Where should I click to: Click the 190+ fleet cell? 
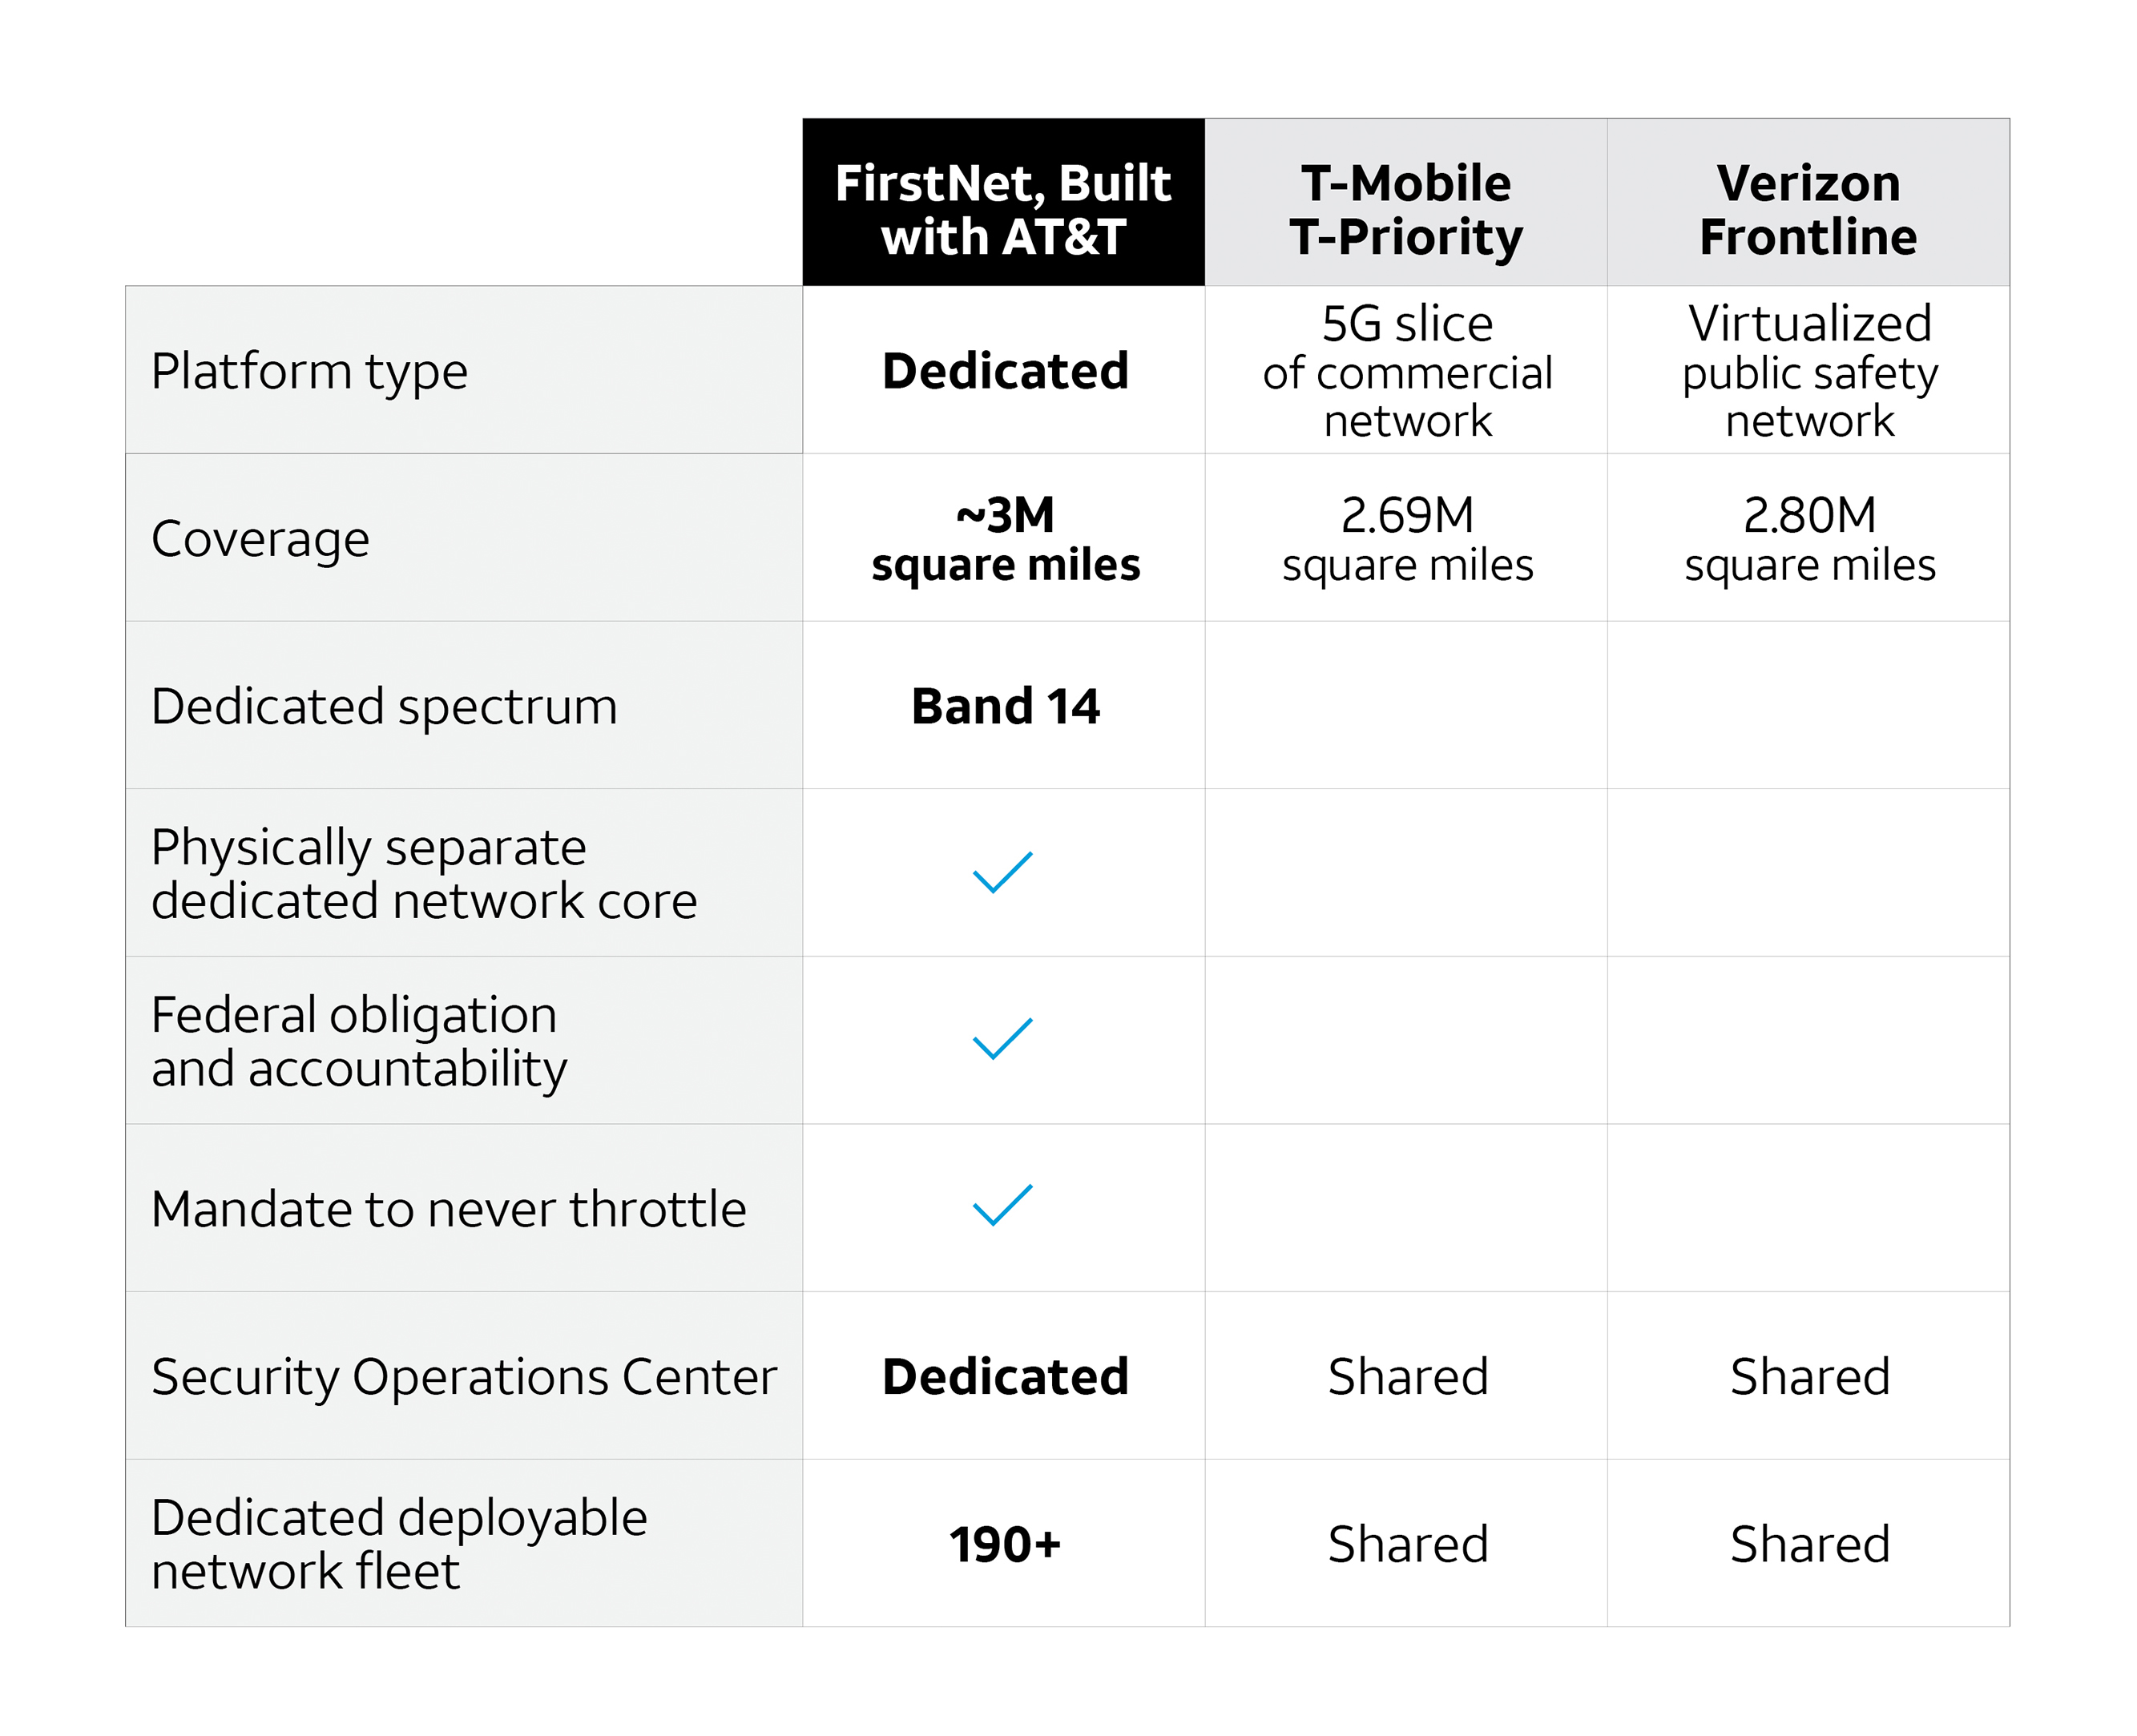coord(1005,1545)
